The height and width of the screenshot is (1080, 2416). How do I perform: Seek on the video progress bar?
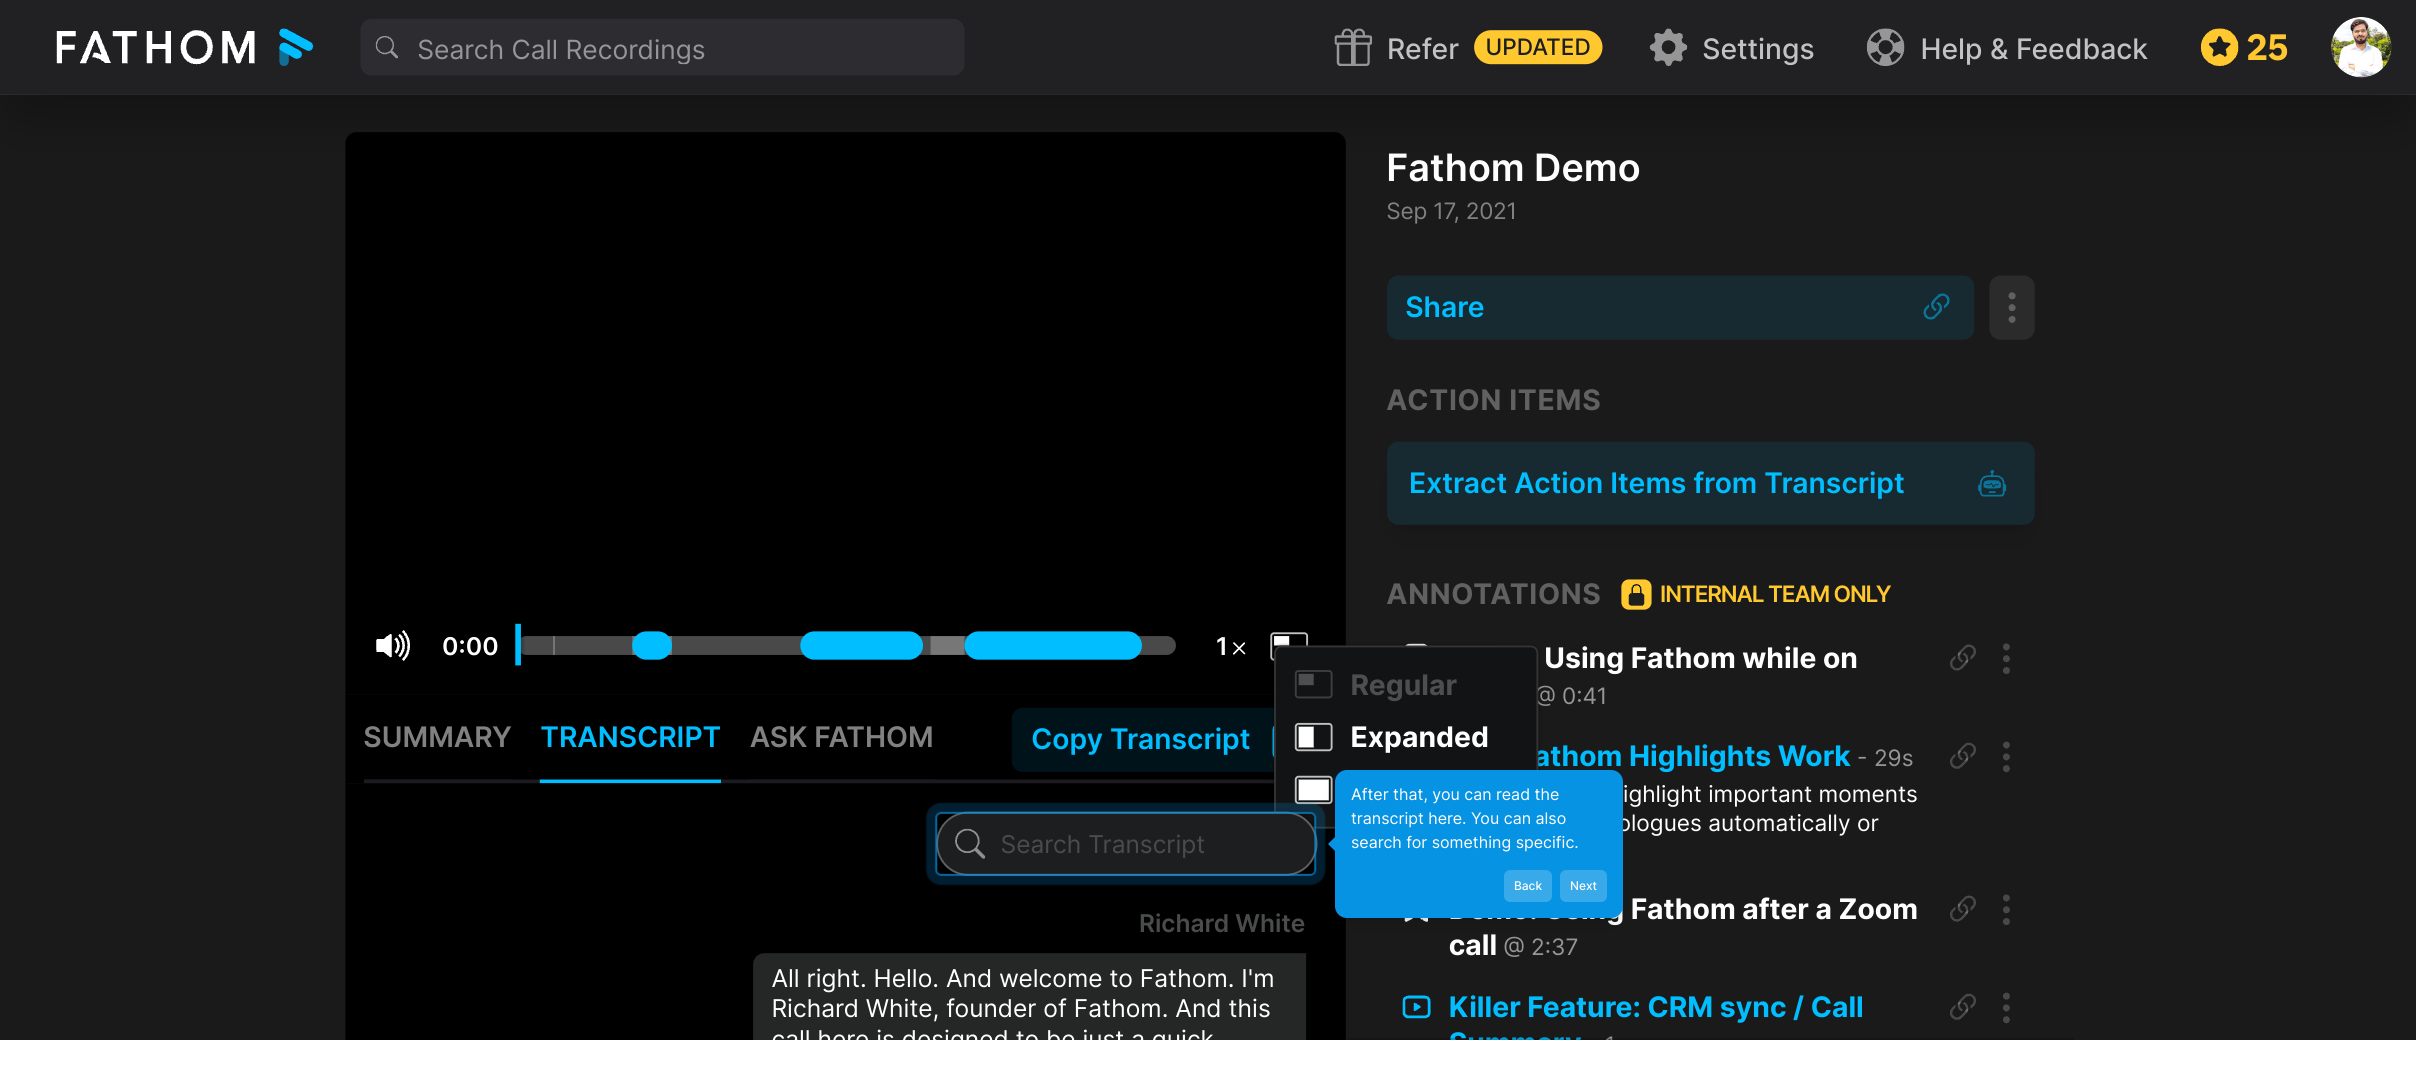[x=846, y=646]
